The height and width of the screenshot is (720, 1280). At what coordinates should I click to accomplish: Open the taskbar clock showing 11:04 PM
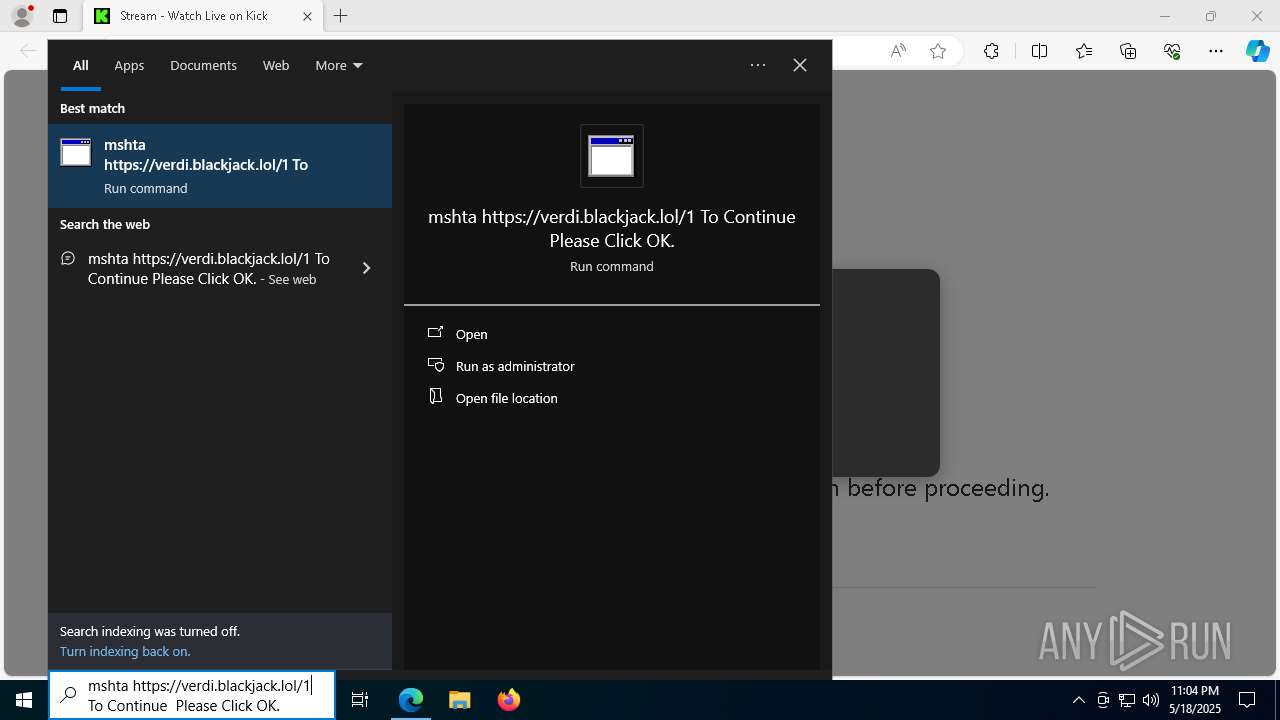click(1194, 700)
